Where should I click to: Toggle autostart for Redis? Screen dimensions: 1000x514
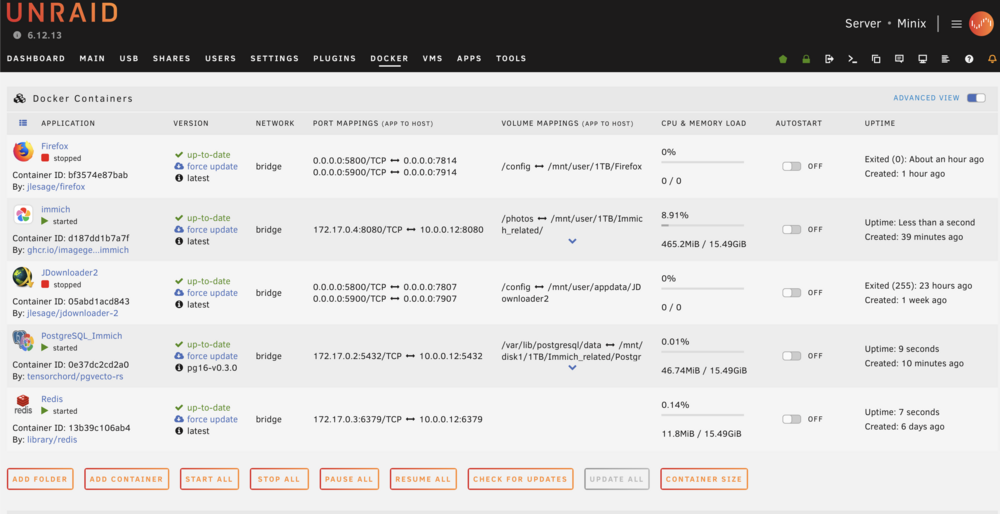point(791,419)
